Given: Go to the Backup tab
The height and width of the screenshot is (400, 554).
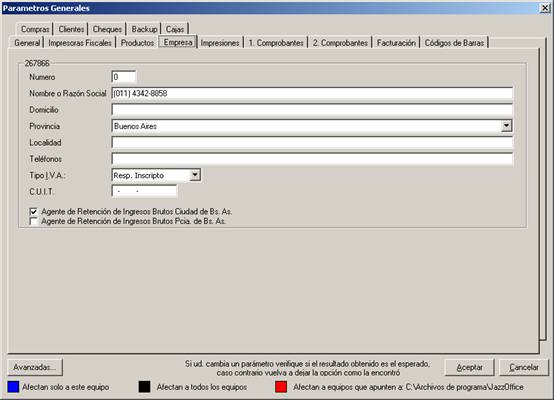Looking at the screenshot, I should [x=144, y=29].
